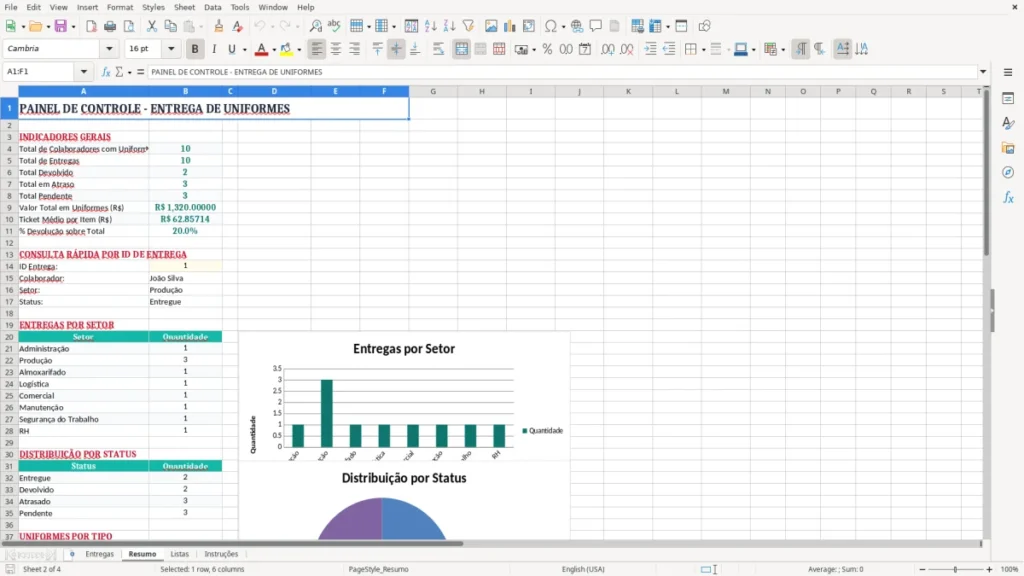This screenshot has width=1024, height=576.
Task: Open the Format menu
Action: click(x=120, y=7)
